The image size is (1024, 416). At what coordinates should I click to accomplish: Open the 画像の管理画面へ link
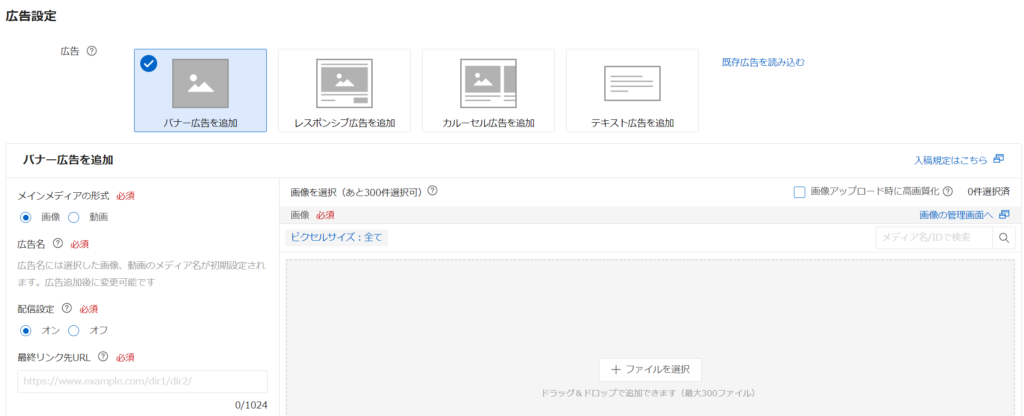pyautogui.click(x=956, y=215)
